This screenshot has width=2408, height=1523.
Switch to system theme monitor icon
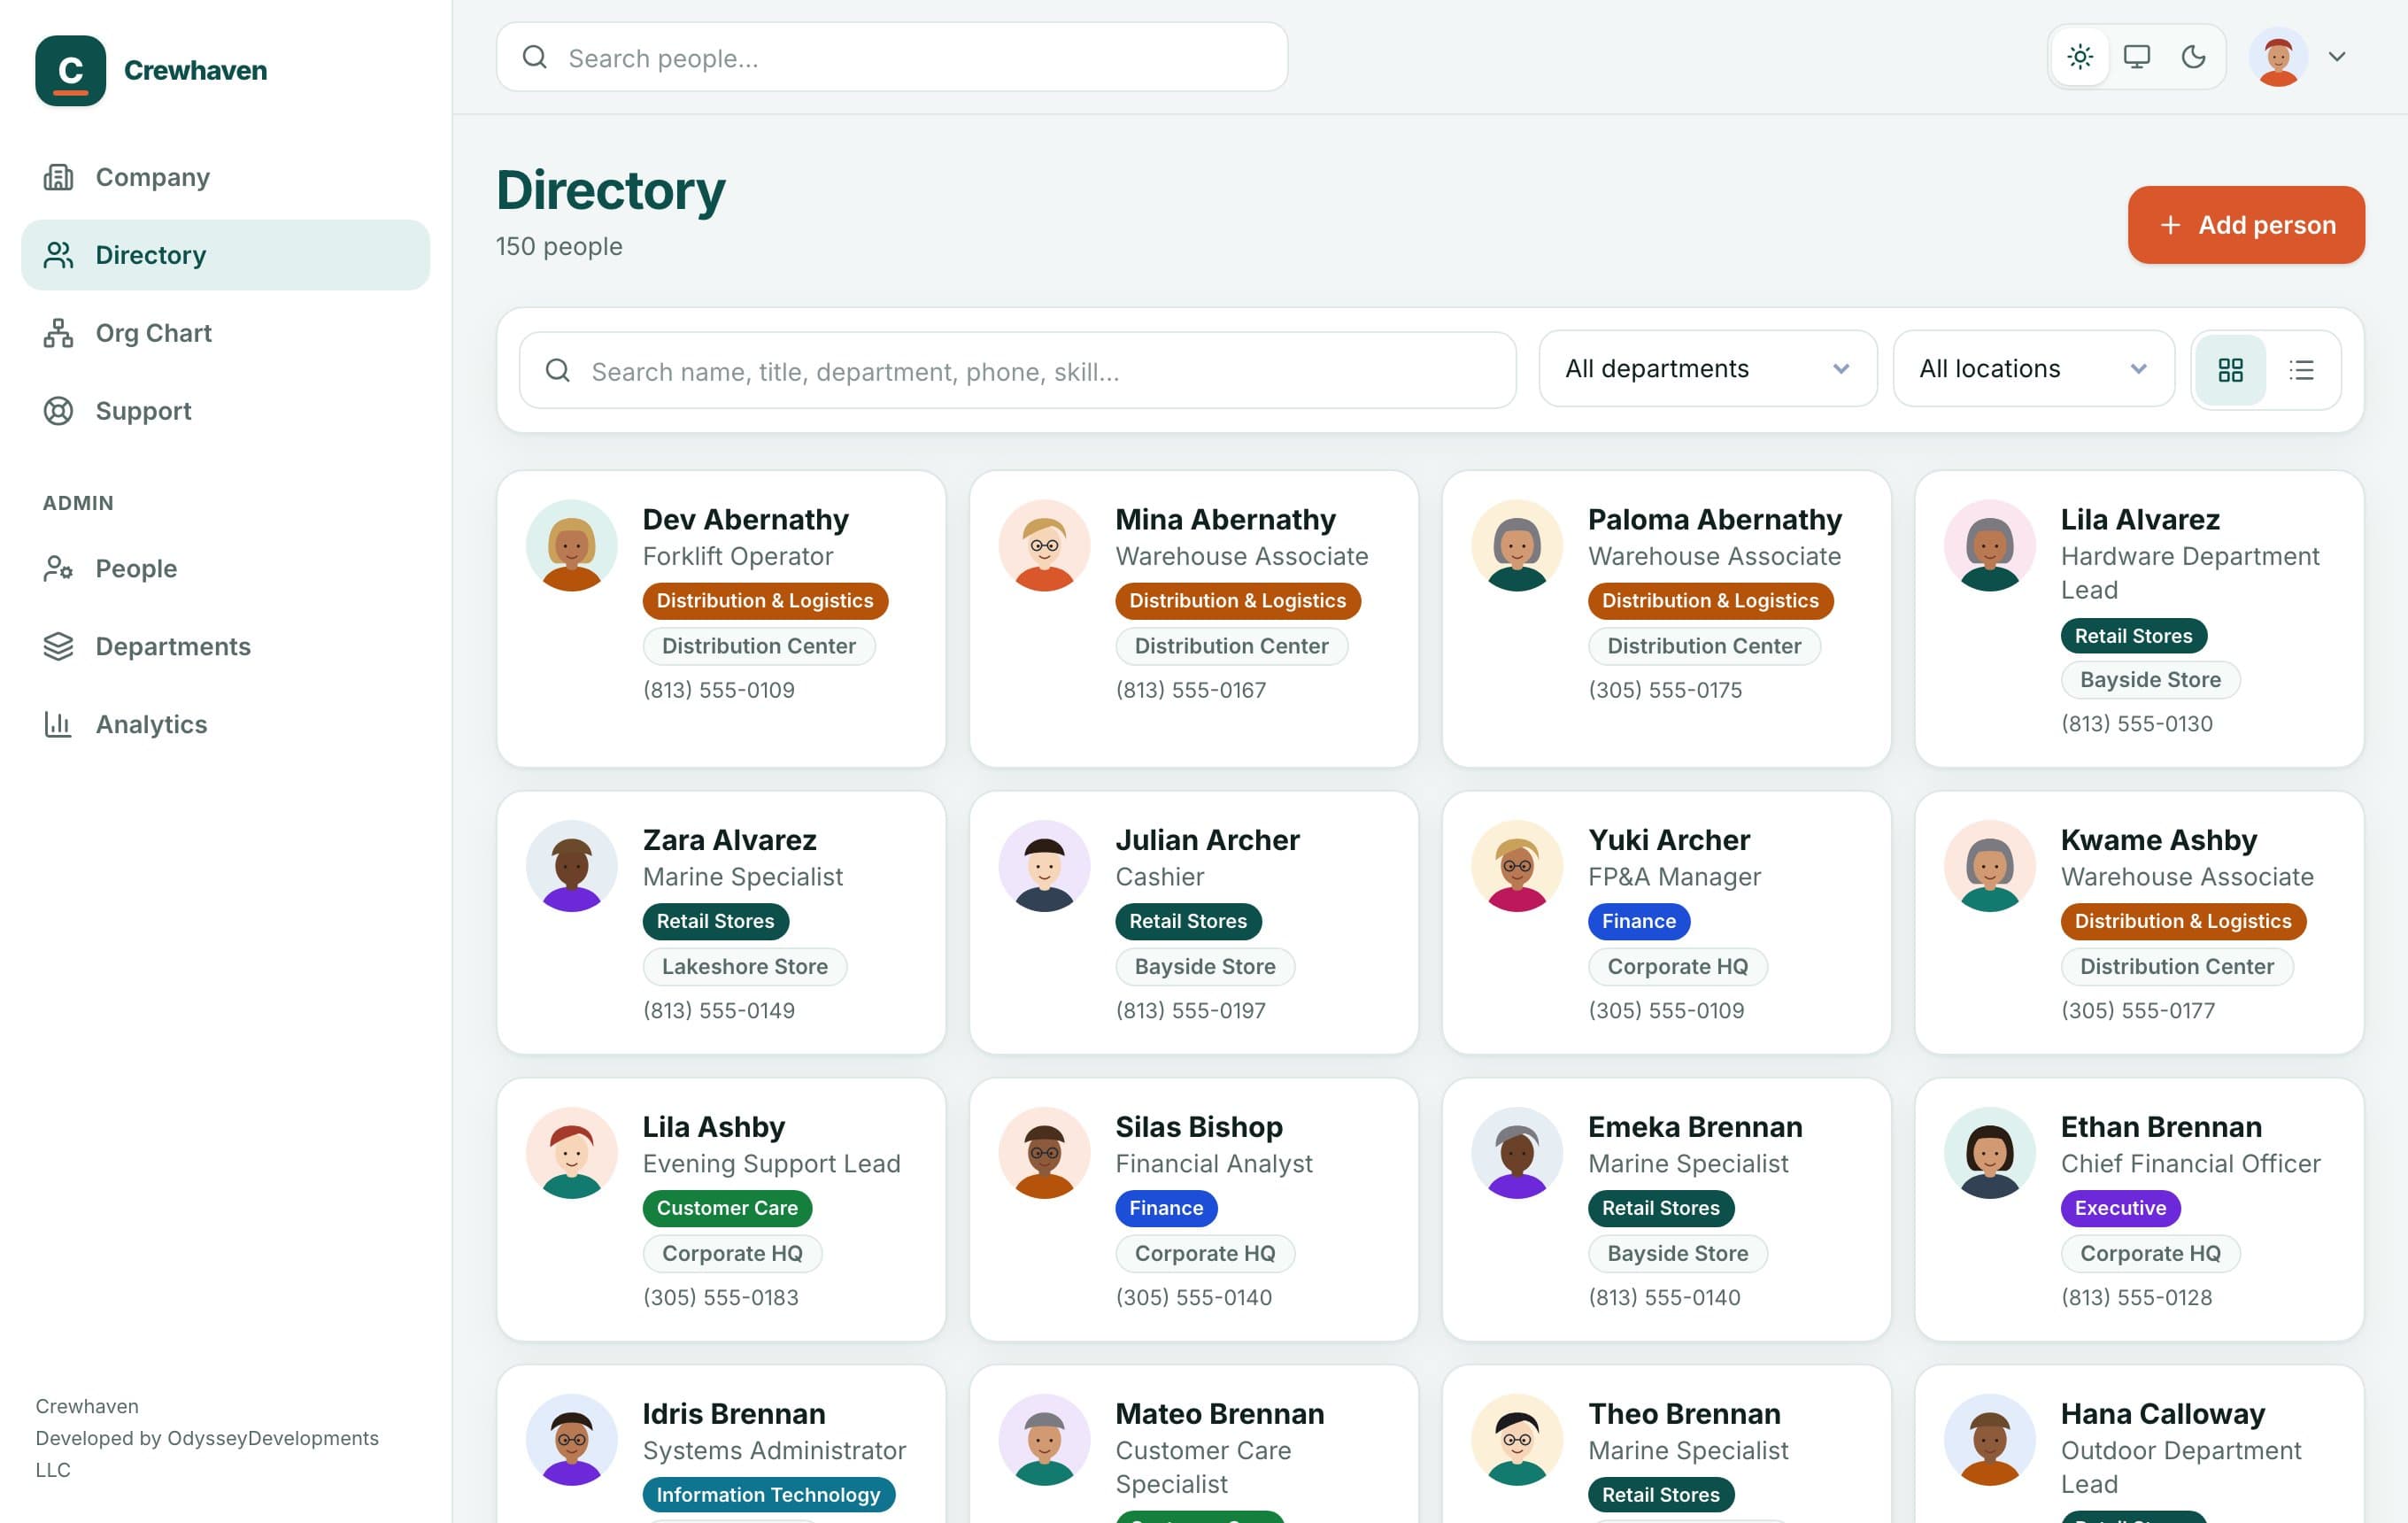click(2137, 57)
